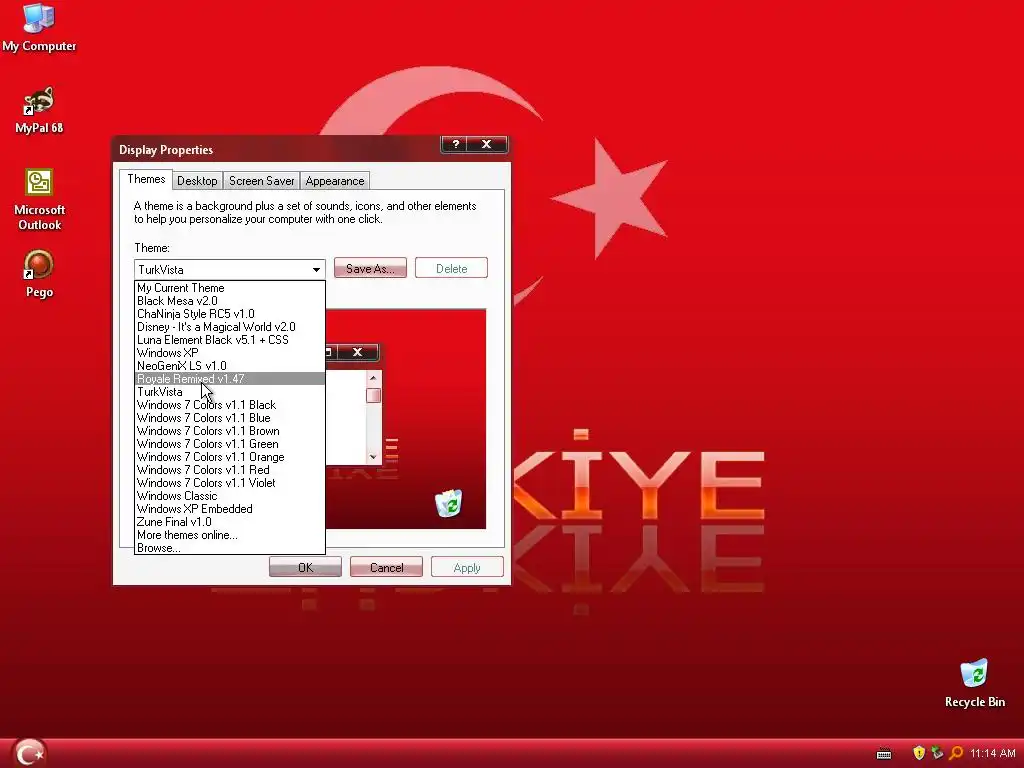Click the network connection tray icon
Viewport: 1024px width, 768px height.
(937, 753)
